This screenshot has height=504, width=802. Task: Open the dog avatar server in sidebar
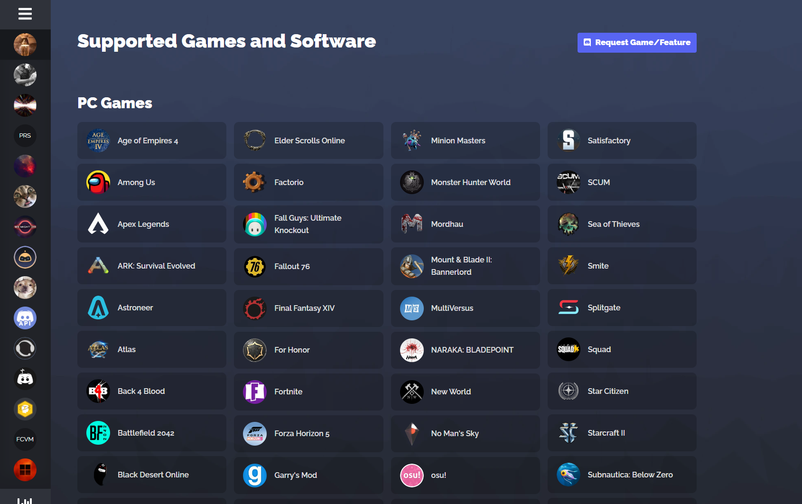[25, 288]
